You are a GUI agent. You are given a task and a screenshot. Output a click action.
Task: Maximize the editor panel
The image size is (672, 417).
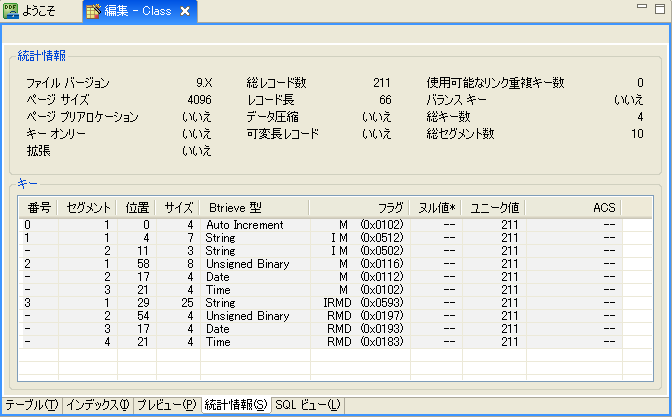click(659, 8)
